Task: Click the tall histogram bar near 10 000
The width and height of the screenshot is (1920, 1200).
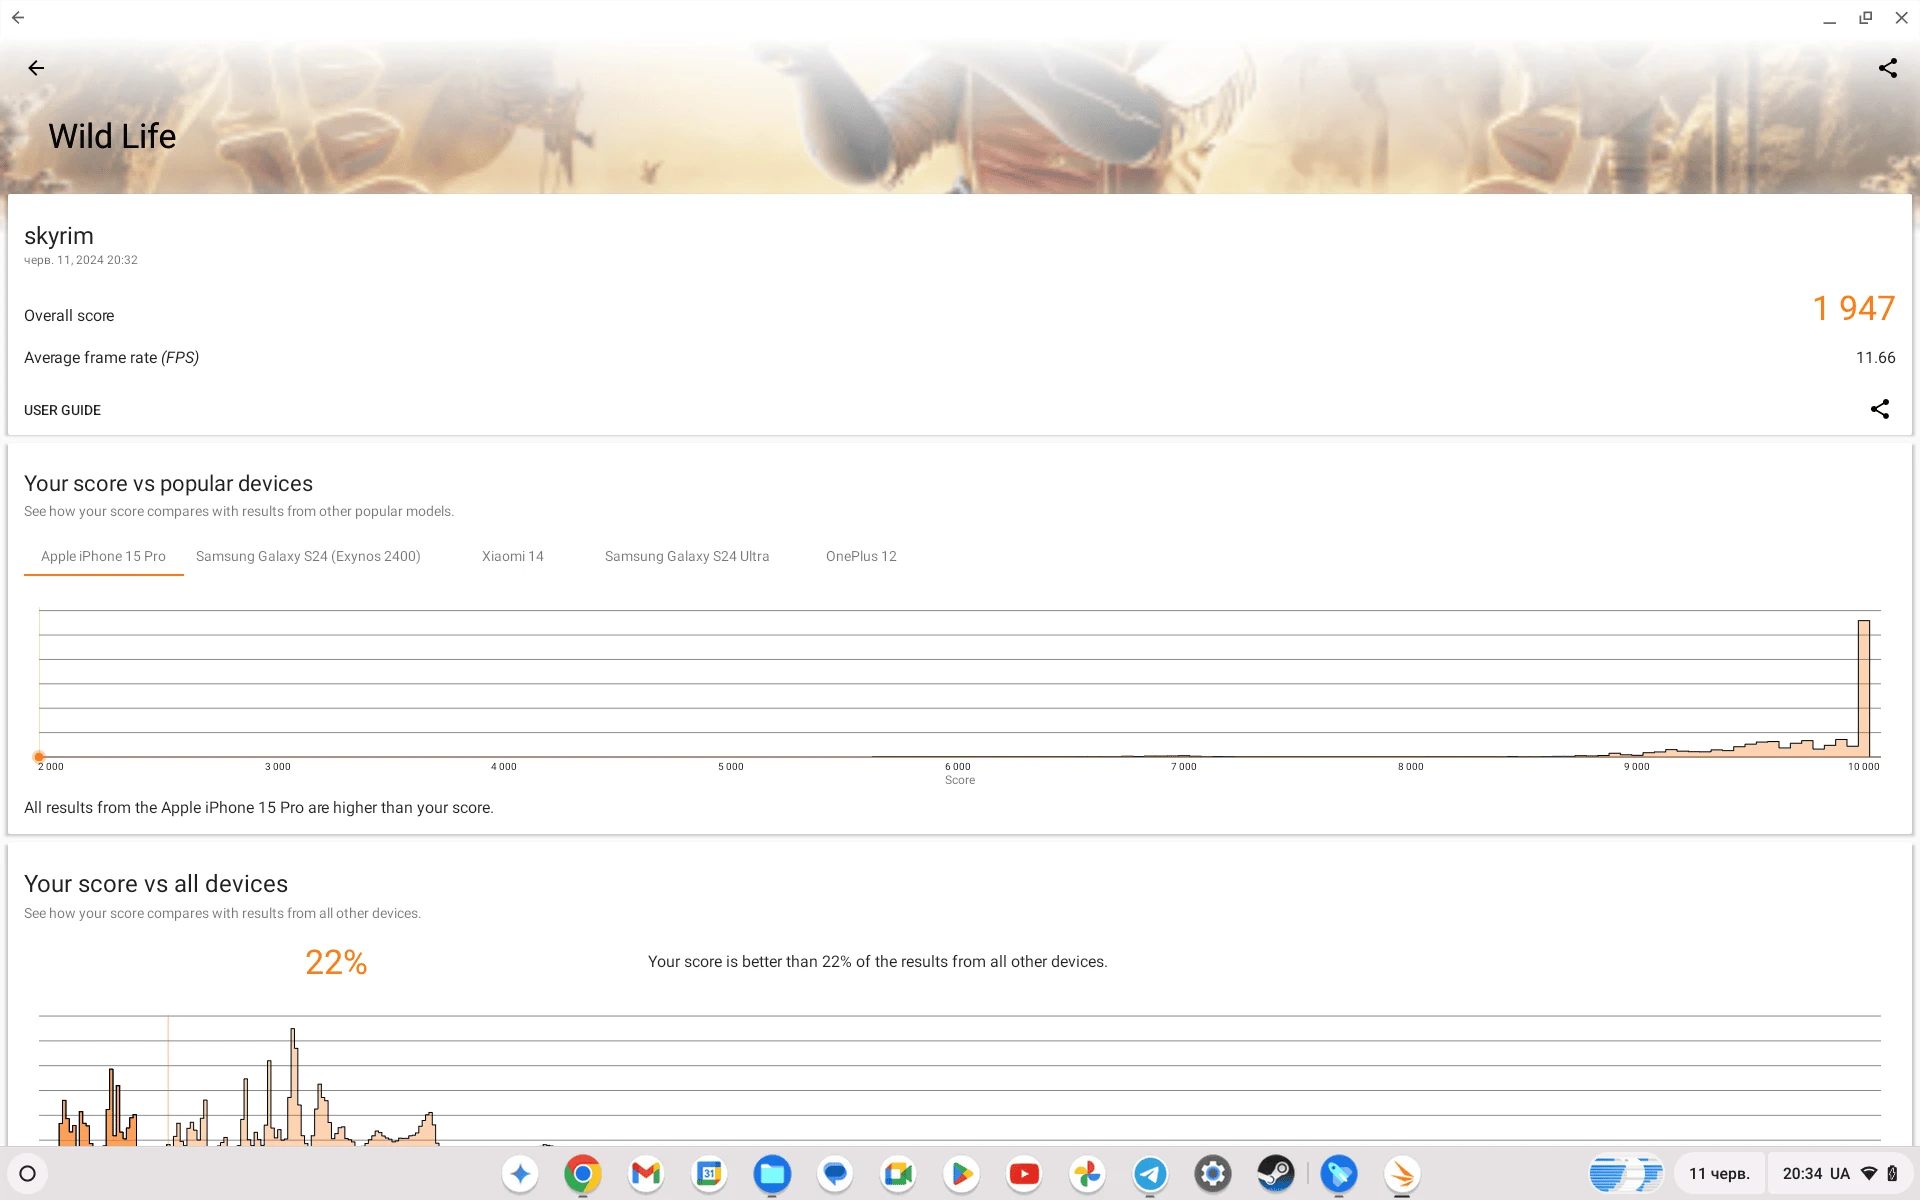Action: pos(1864,688)
